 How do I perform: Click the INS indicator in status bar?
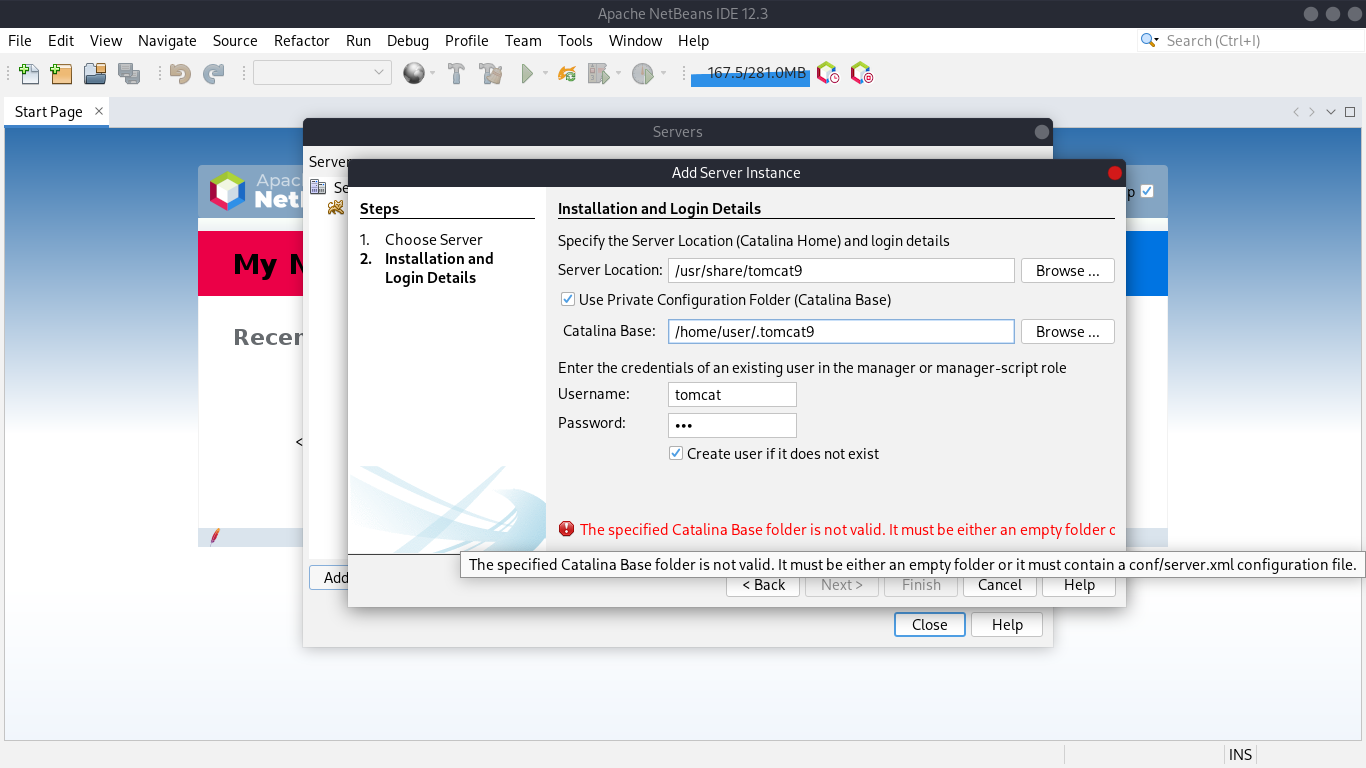[x=1240, y=755]
